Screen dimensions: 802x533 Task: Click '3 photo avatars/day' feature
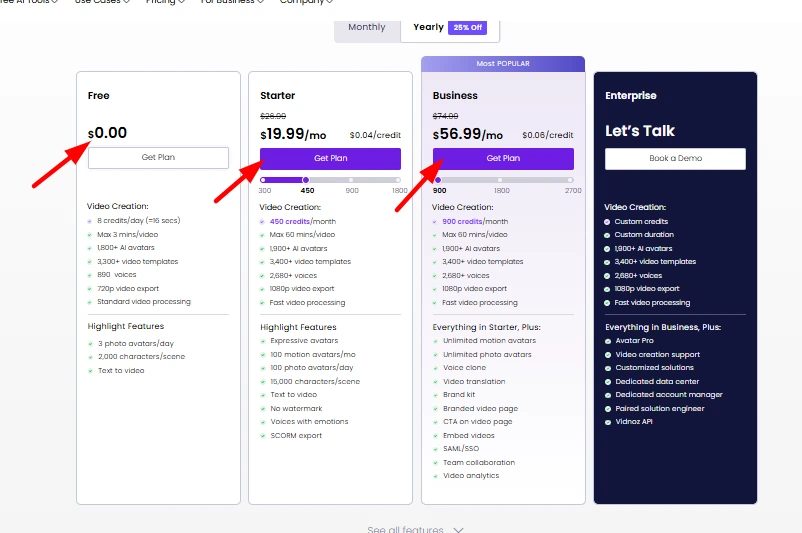(136, 344)
